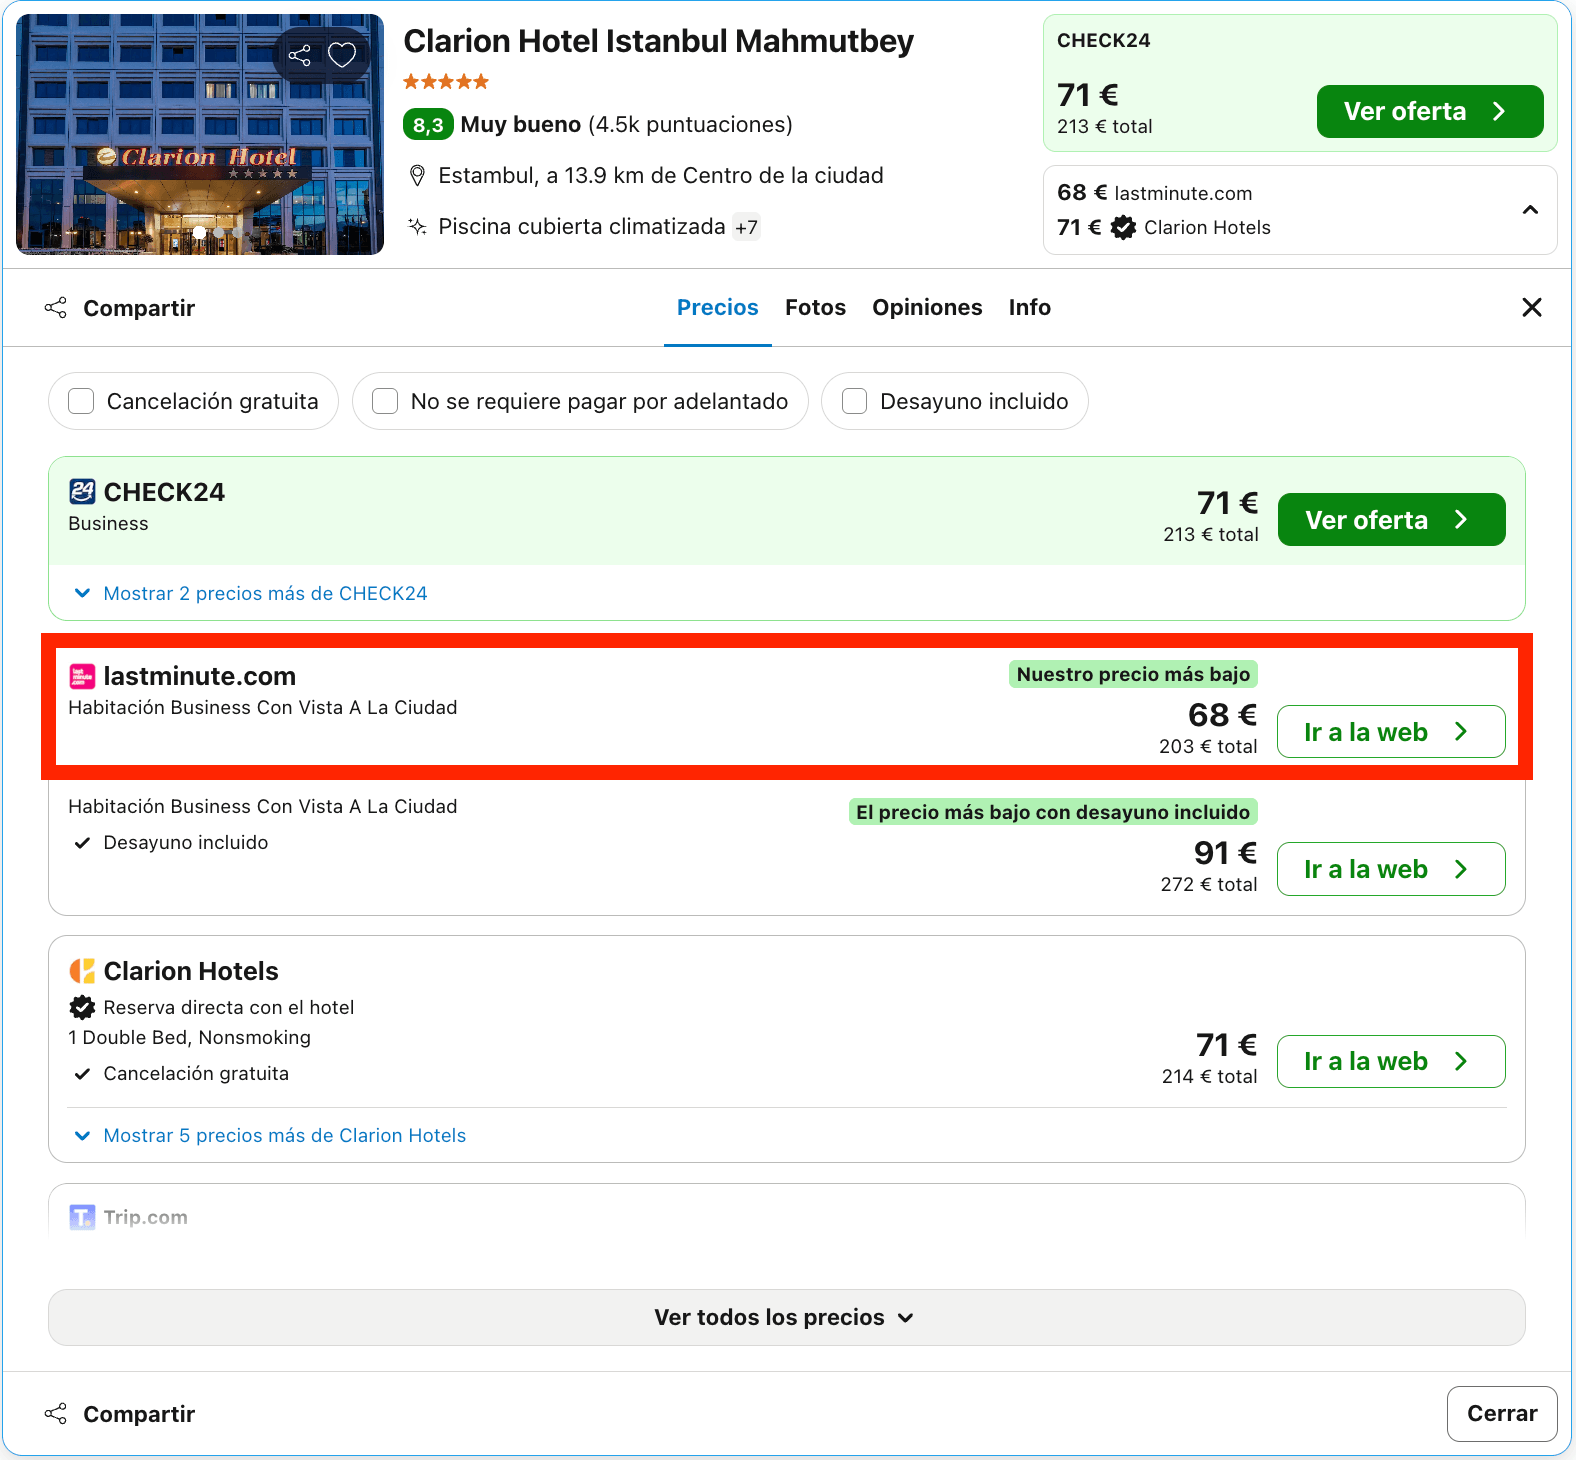Viewport: 1576px width, 1460px height.
Task: Click the lastminute.com pink logo icon
Action: 82,677
